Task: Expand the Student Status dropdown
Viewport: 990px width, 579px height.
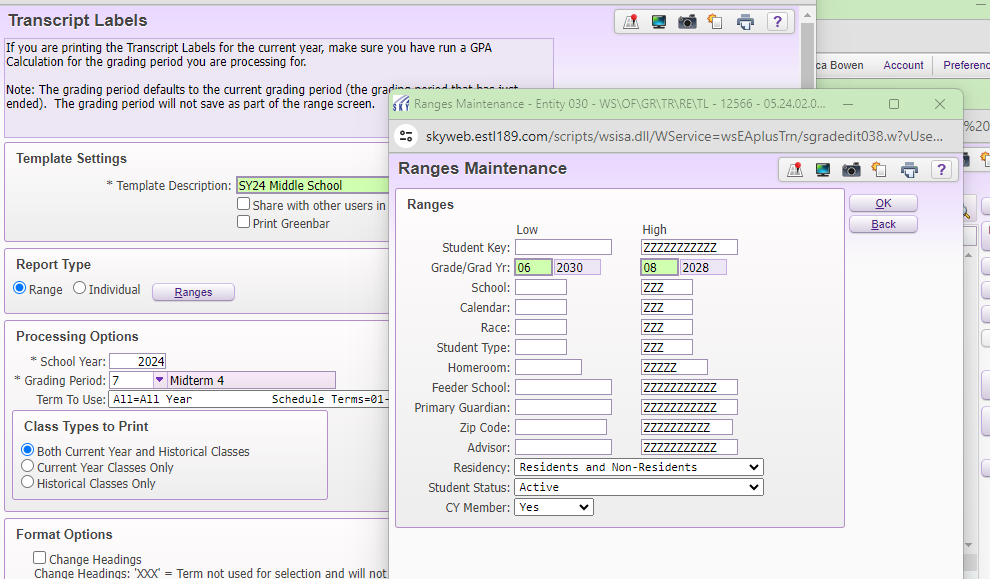Action: (639, 487)
